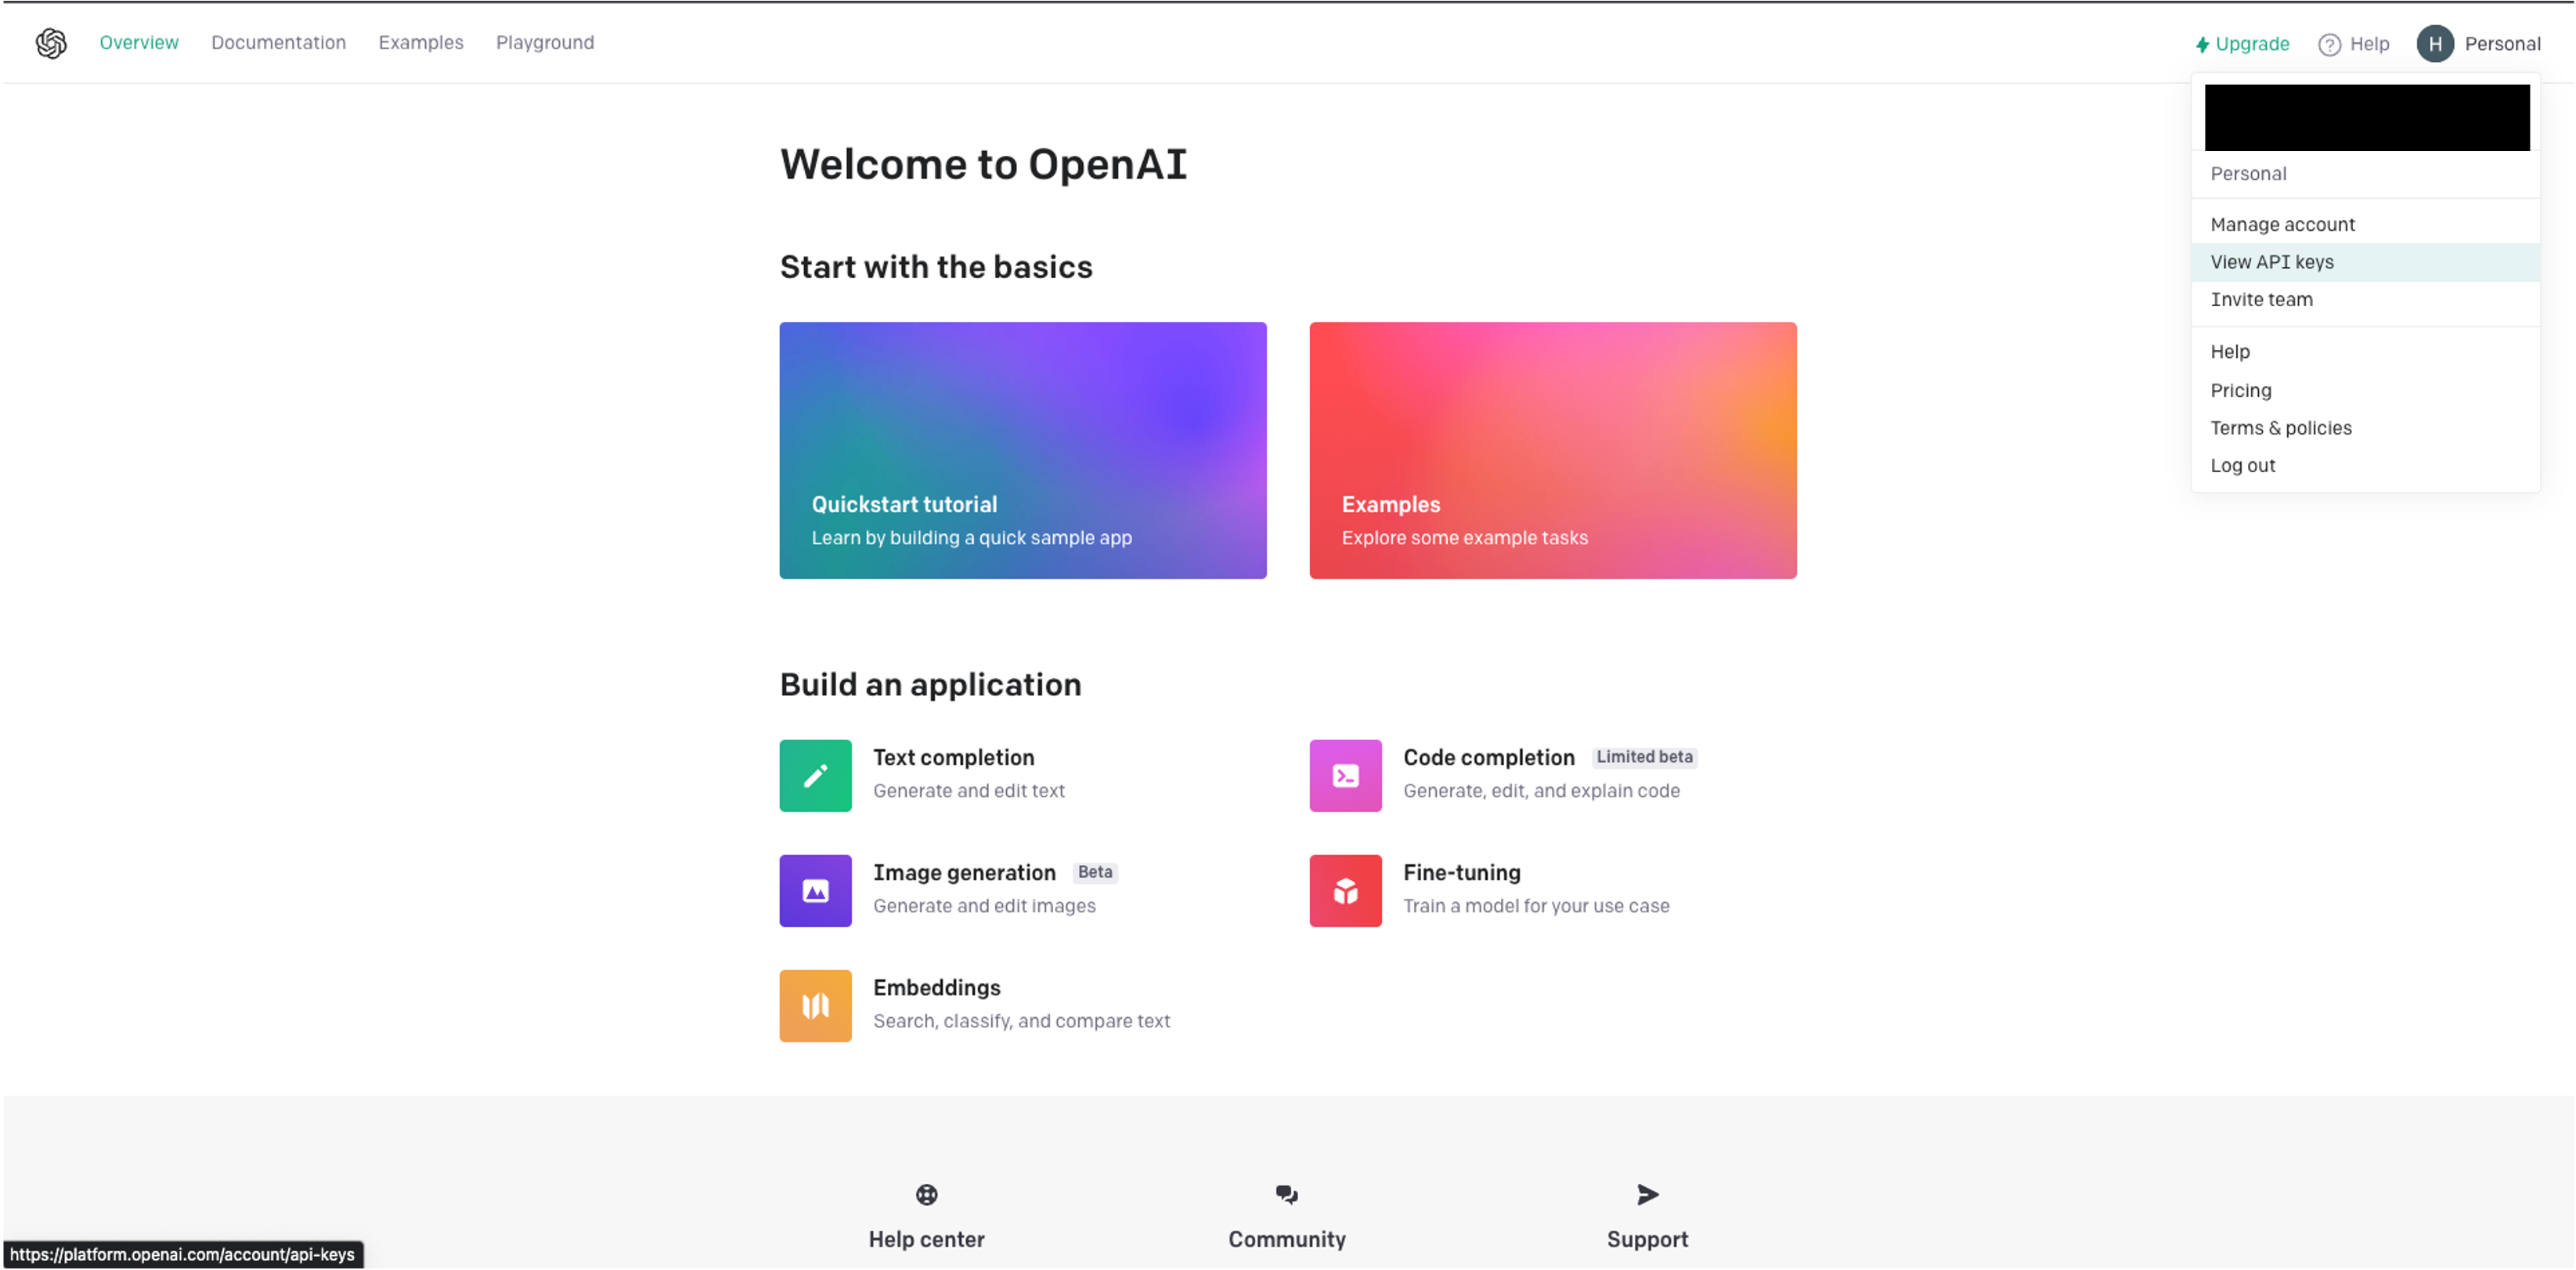2576x1270 pixels.
Task: Click the OpenAI logo icon
Action: pos(51,43)
